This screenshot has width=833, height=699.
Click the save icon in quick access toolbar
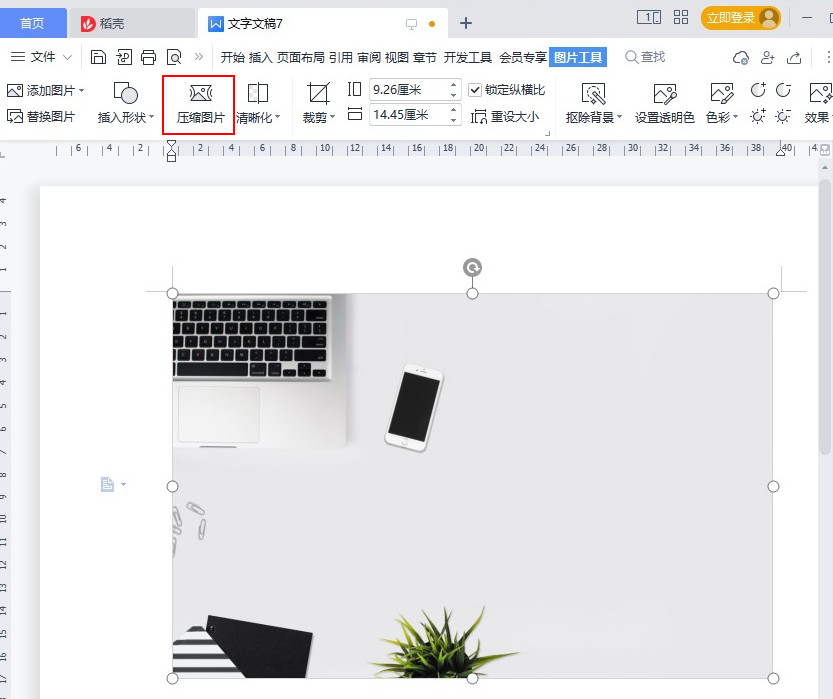click(x=97, y=57)
